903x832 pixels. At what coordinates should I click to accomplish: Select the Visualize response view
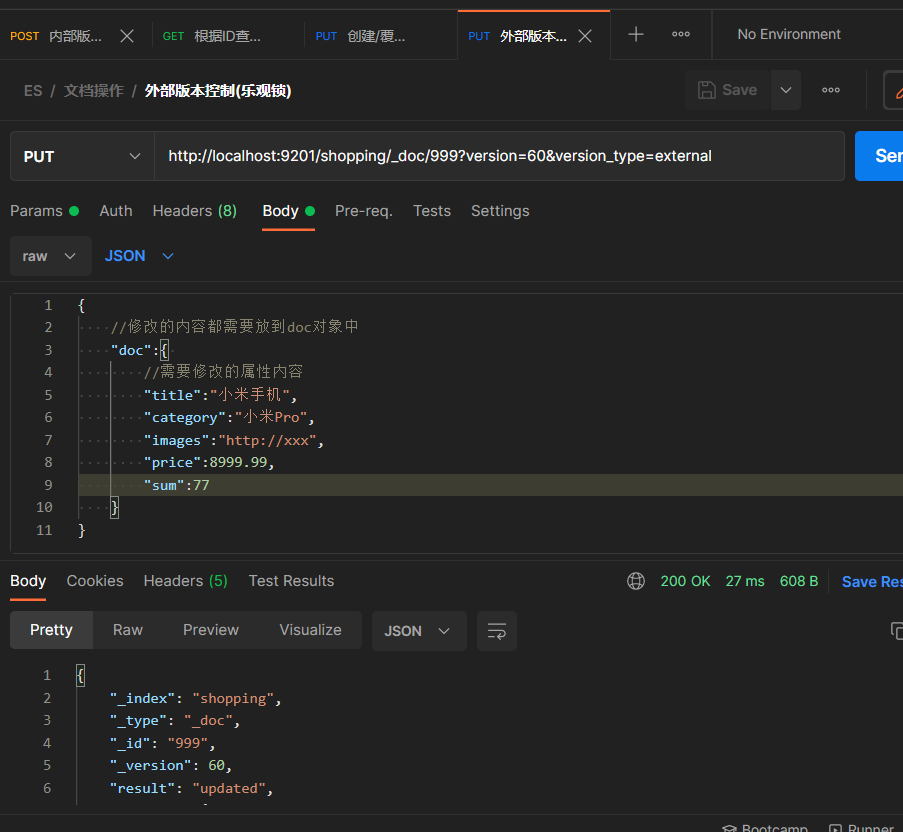pos(310,630)
